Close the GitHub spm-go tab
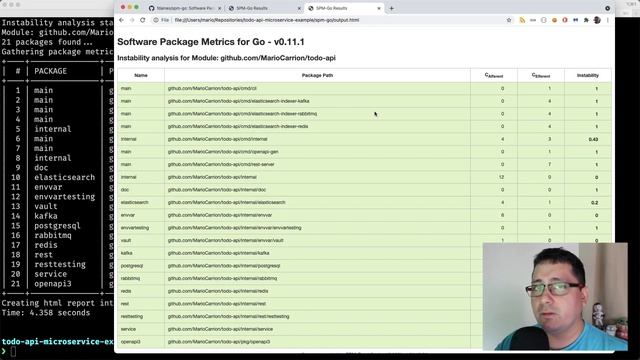 220,8
